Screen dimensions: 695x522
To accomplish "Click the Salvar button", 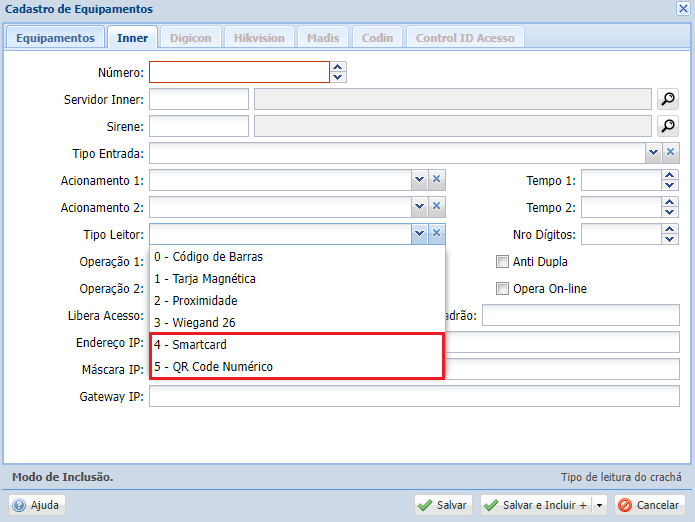I will point(443,505).
